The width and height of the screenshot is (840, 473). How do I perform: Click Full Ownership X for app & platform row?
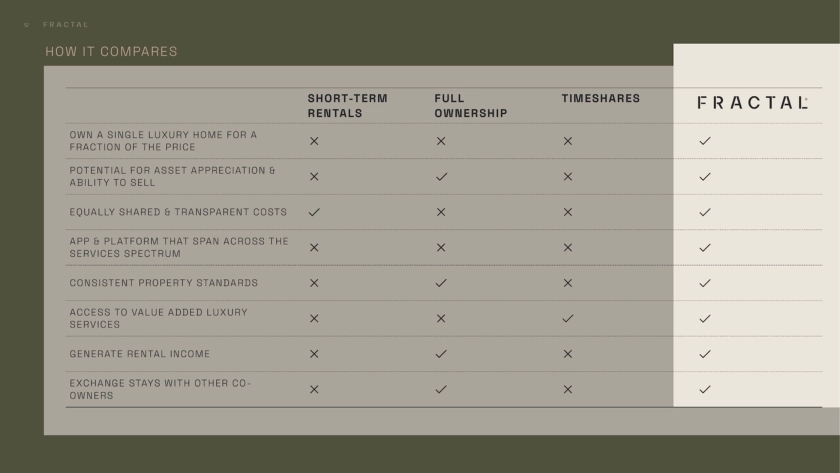(441, 247)
